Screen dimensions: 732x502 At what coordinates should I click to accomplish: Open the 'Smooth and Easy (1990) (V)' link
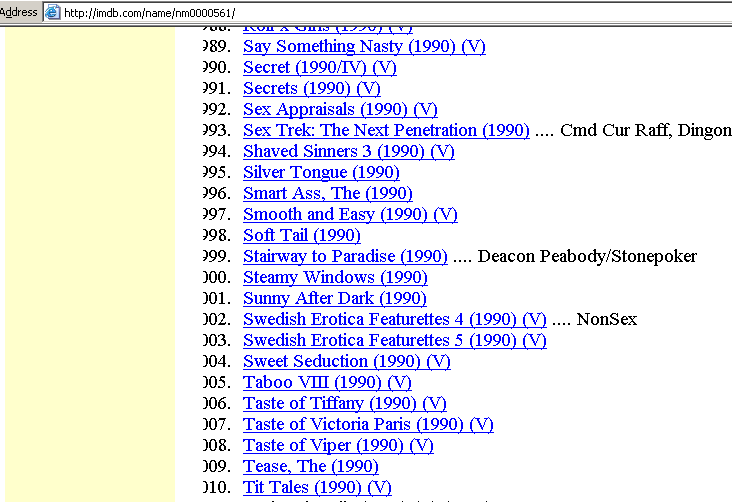click(x=350, y=215)
